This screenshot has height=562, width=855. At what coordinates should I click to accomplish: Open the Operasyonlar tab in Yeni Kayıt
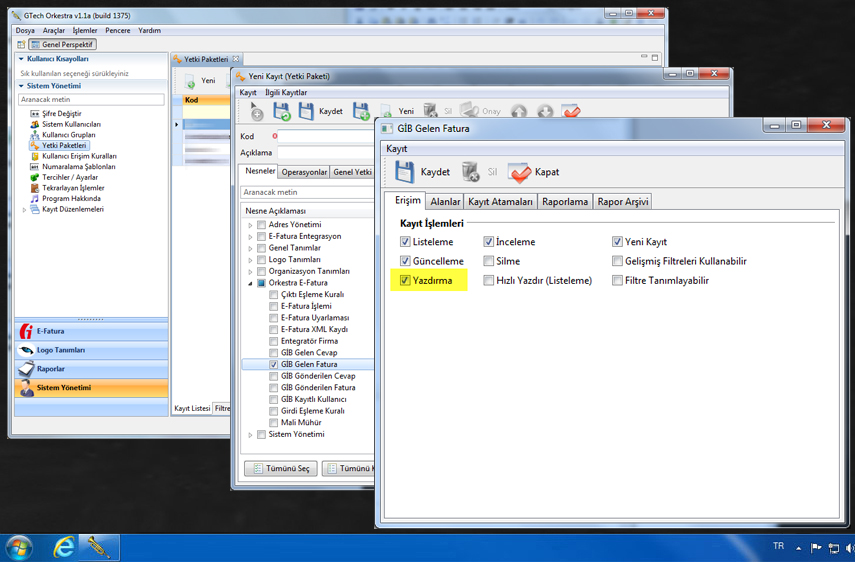(x=304, y=172)
